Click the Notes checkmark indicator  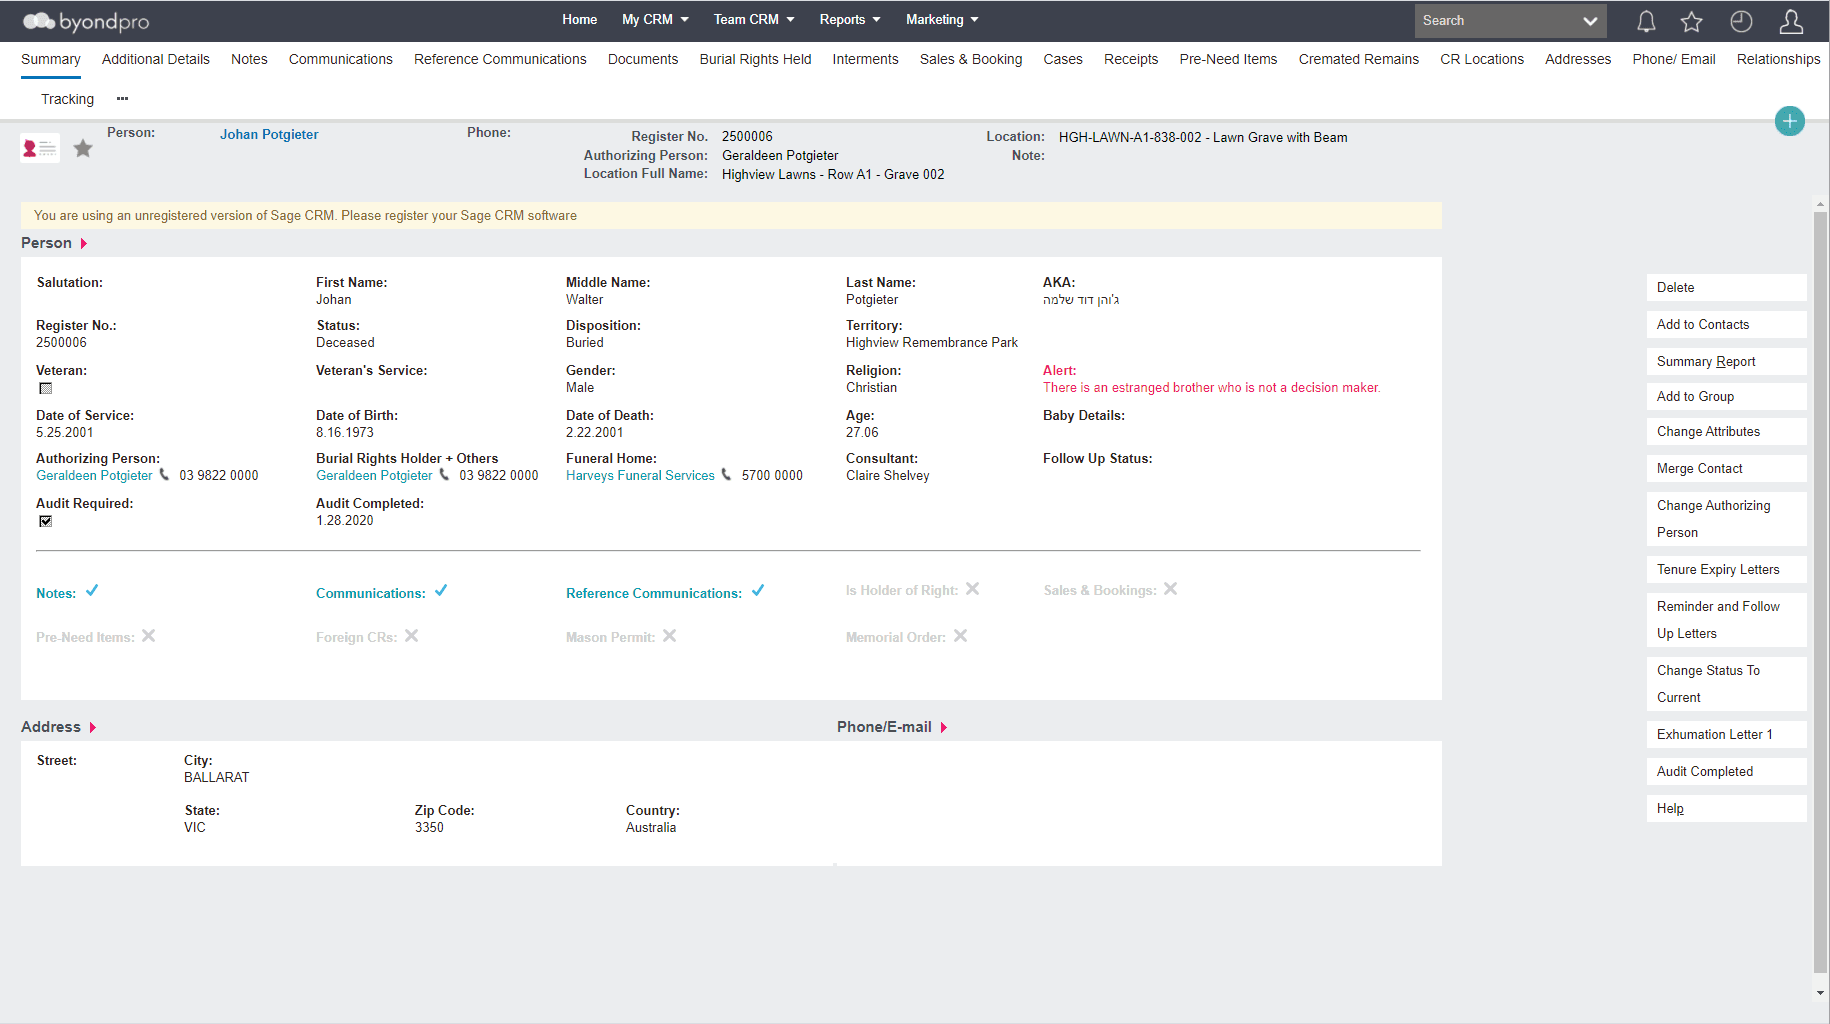(x=92, y=591)
